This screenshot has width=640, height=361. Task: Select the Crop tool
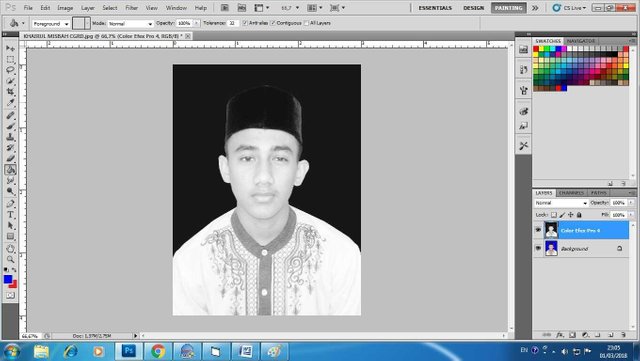tap(10, 91)
